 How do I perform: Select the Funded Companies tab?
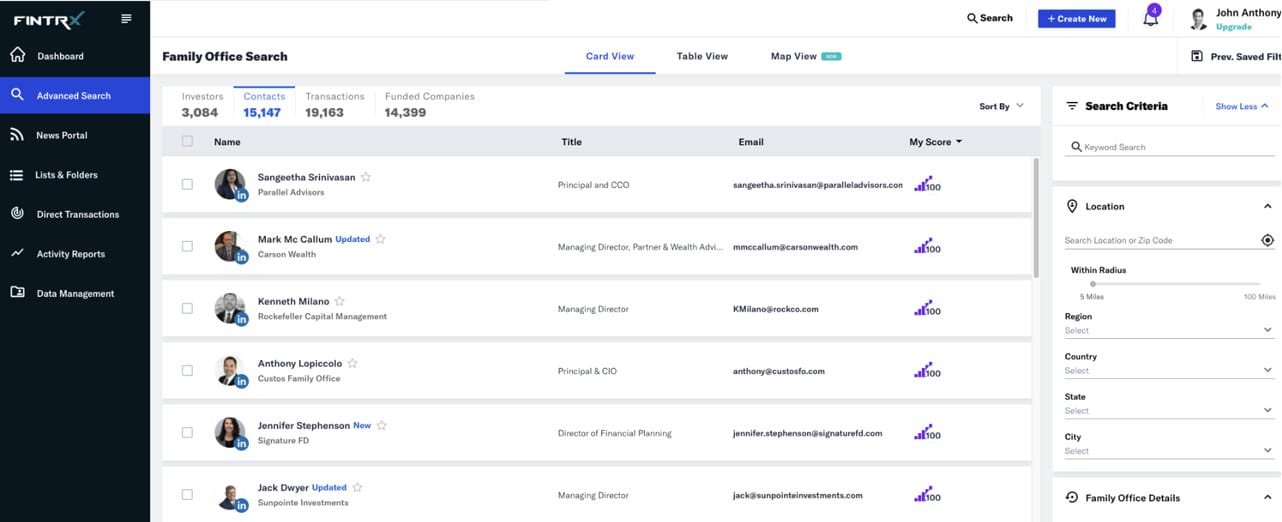[429, 104]
